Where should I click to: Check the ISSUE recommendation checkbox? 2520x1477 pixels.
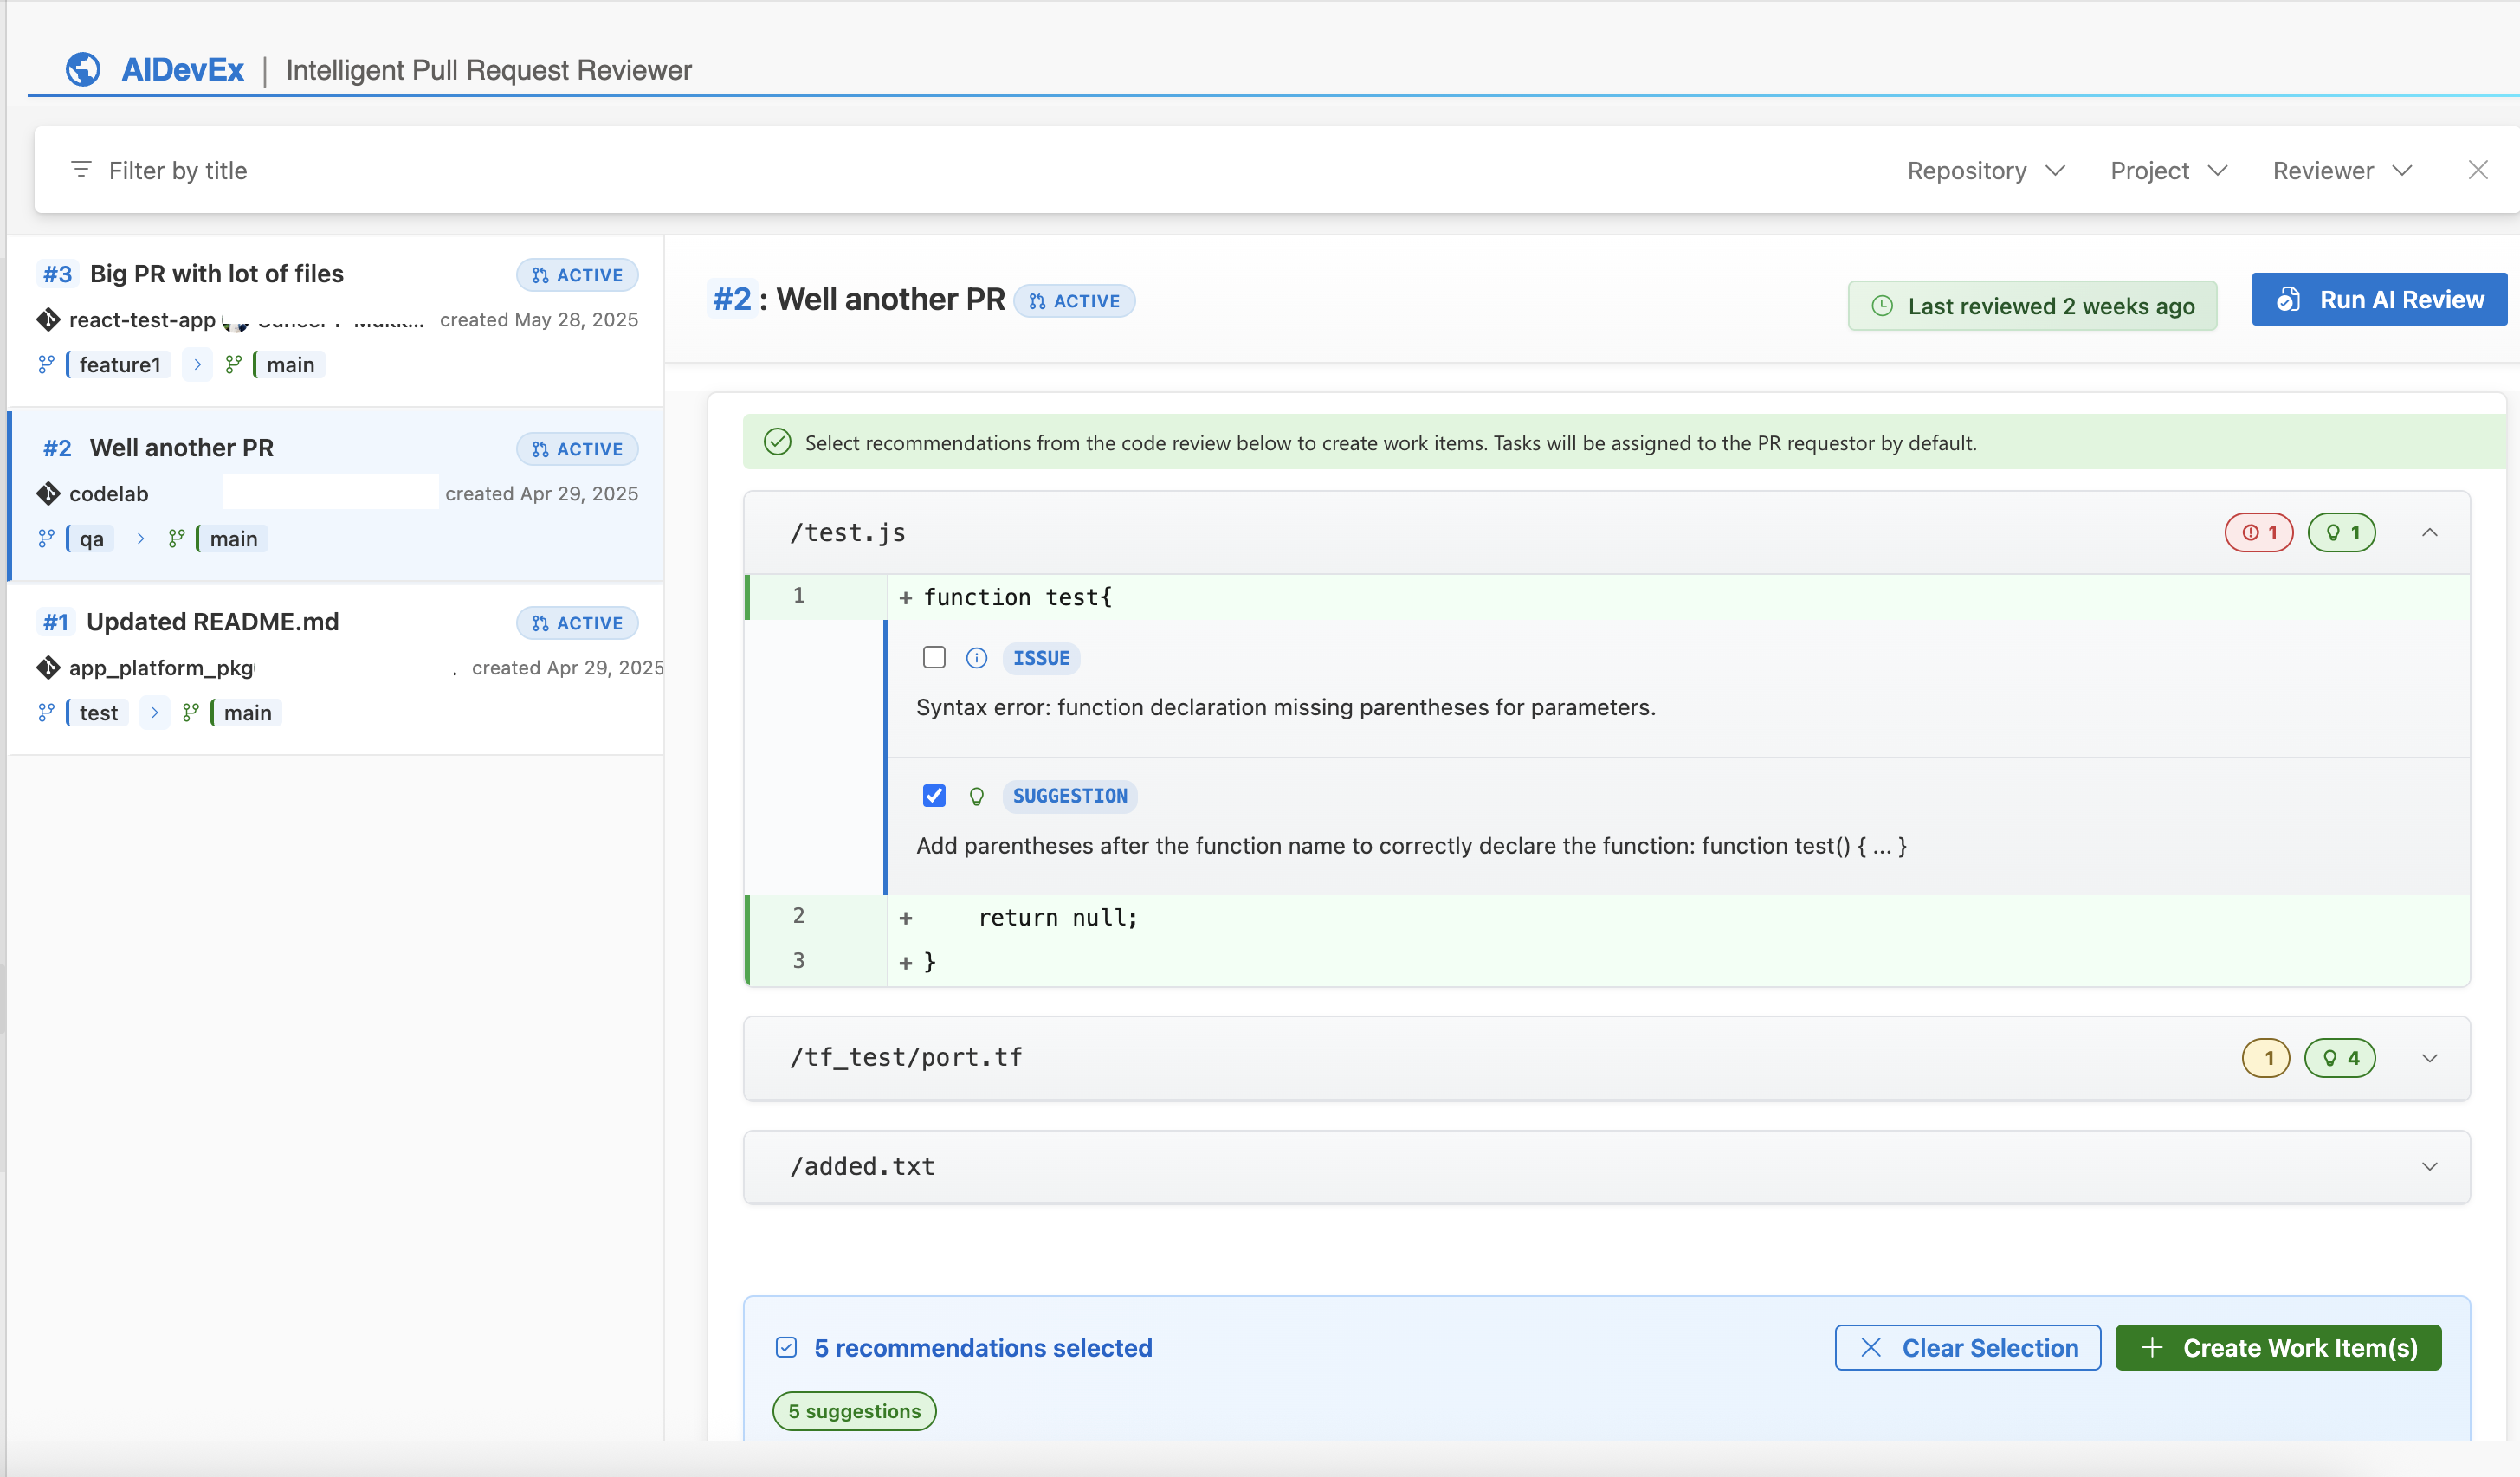click(935, 657)
